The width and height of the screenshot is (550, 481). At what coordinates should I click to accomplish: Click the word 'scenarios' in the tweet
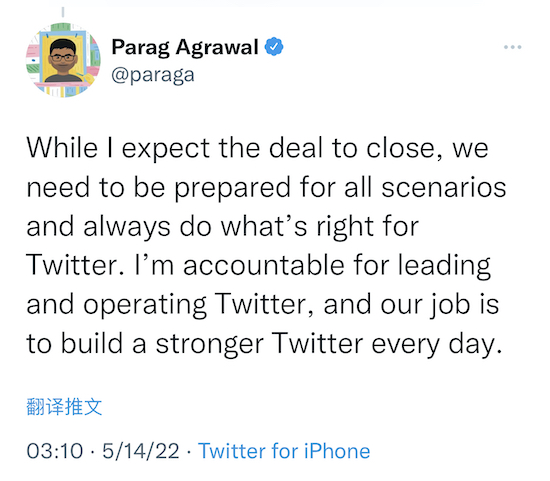click(444, 187)
